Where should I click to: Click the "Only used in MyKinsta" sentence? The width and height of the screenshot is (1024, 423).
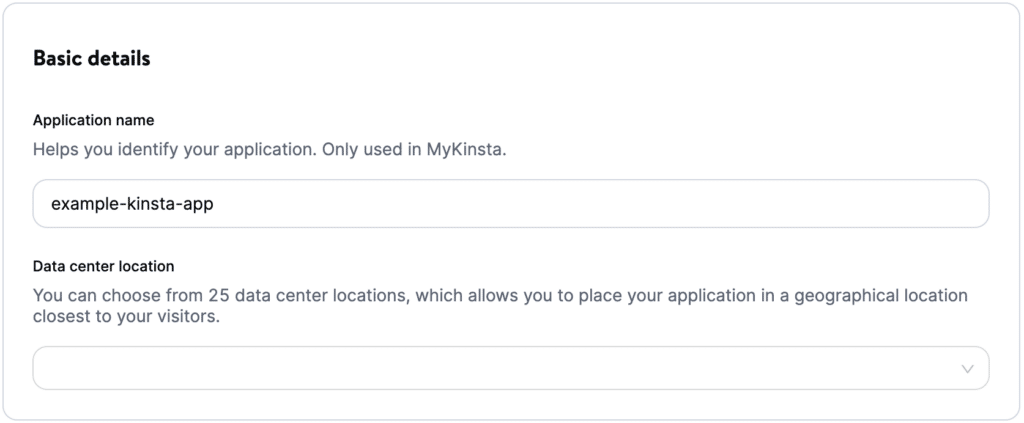click(x=427, y=150)
